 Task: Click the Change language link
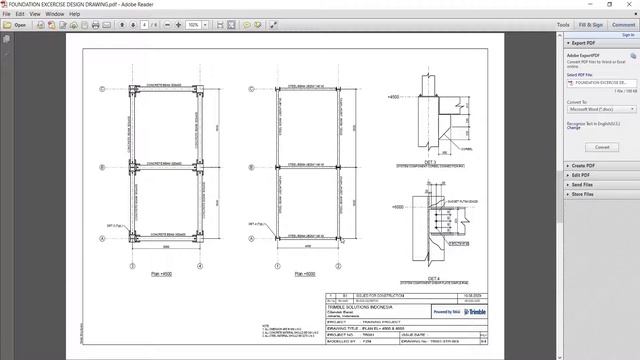click(573, 128)
